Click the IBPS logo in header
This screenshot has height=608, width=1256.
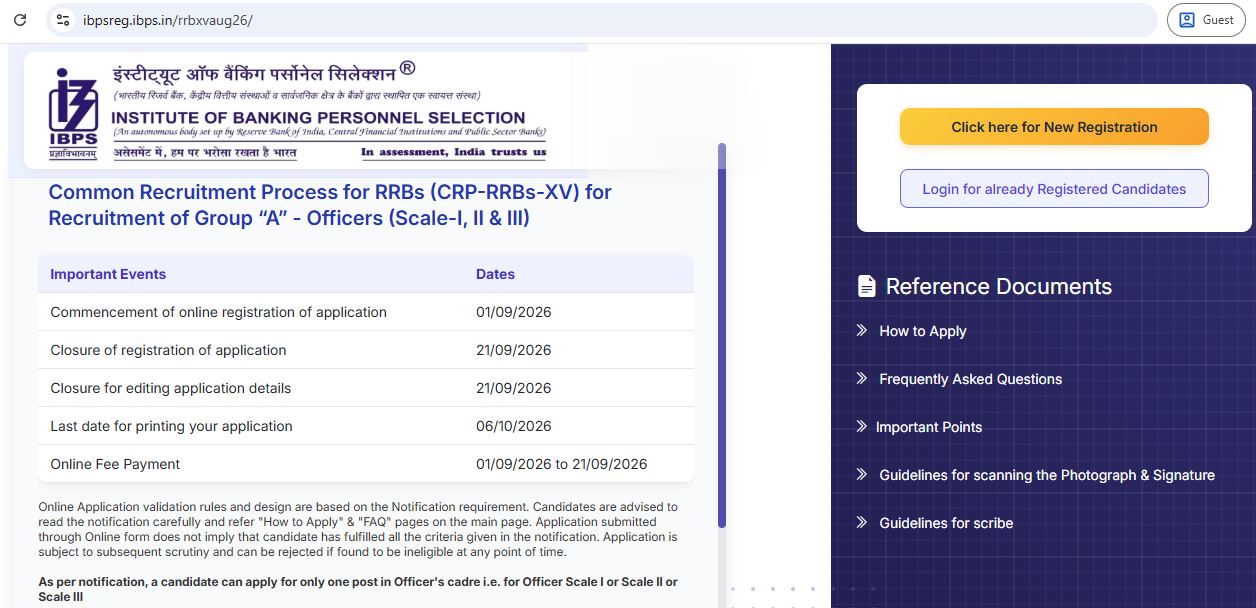(73, 113)
